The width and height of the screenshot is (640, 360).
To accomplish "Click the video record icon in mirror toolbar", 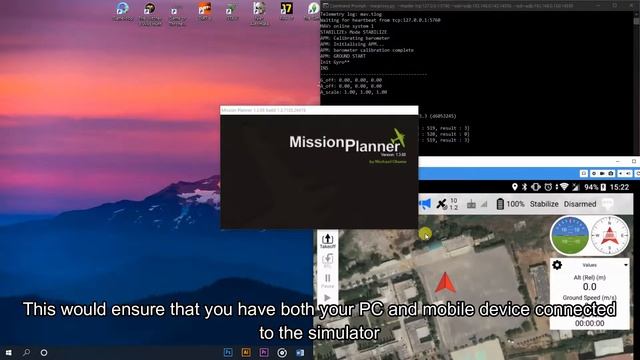I will click(x=602, y=173).
